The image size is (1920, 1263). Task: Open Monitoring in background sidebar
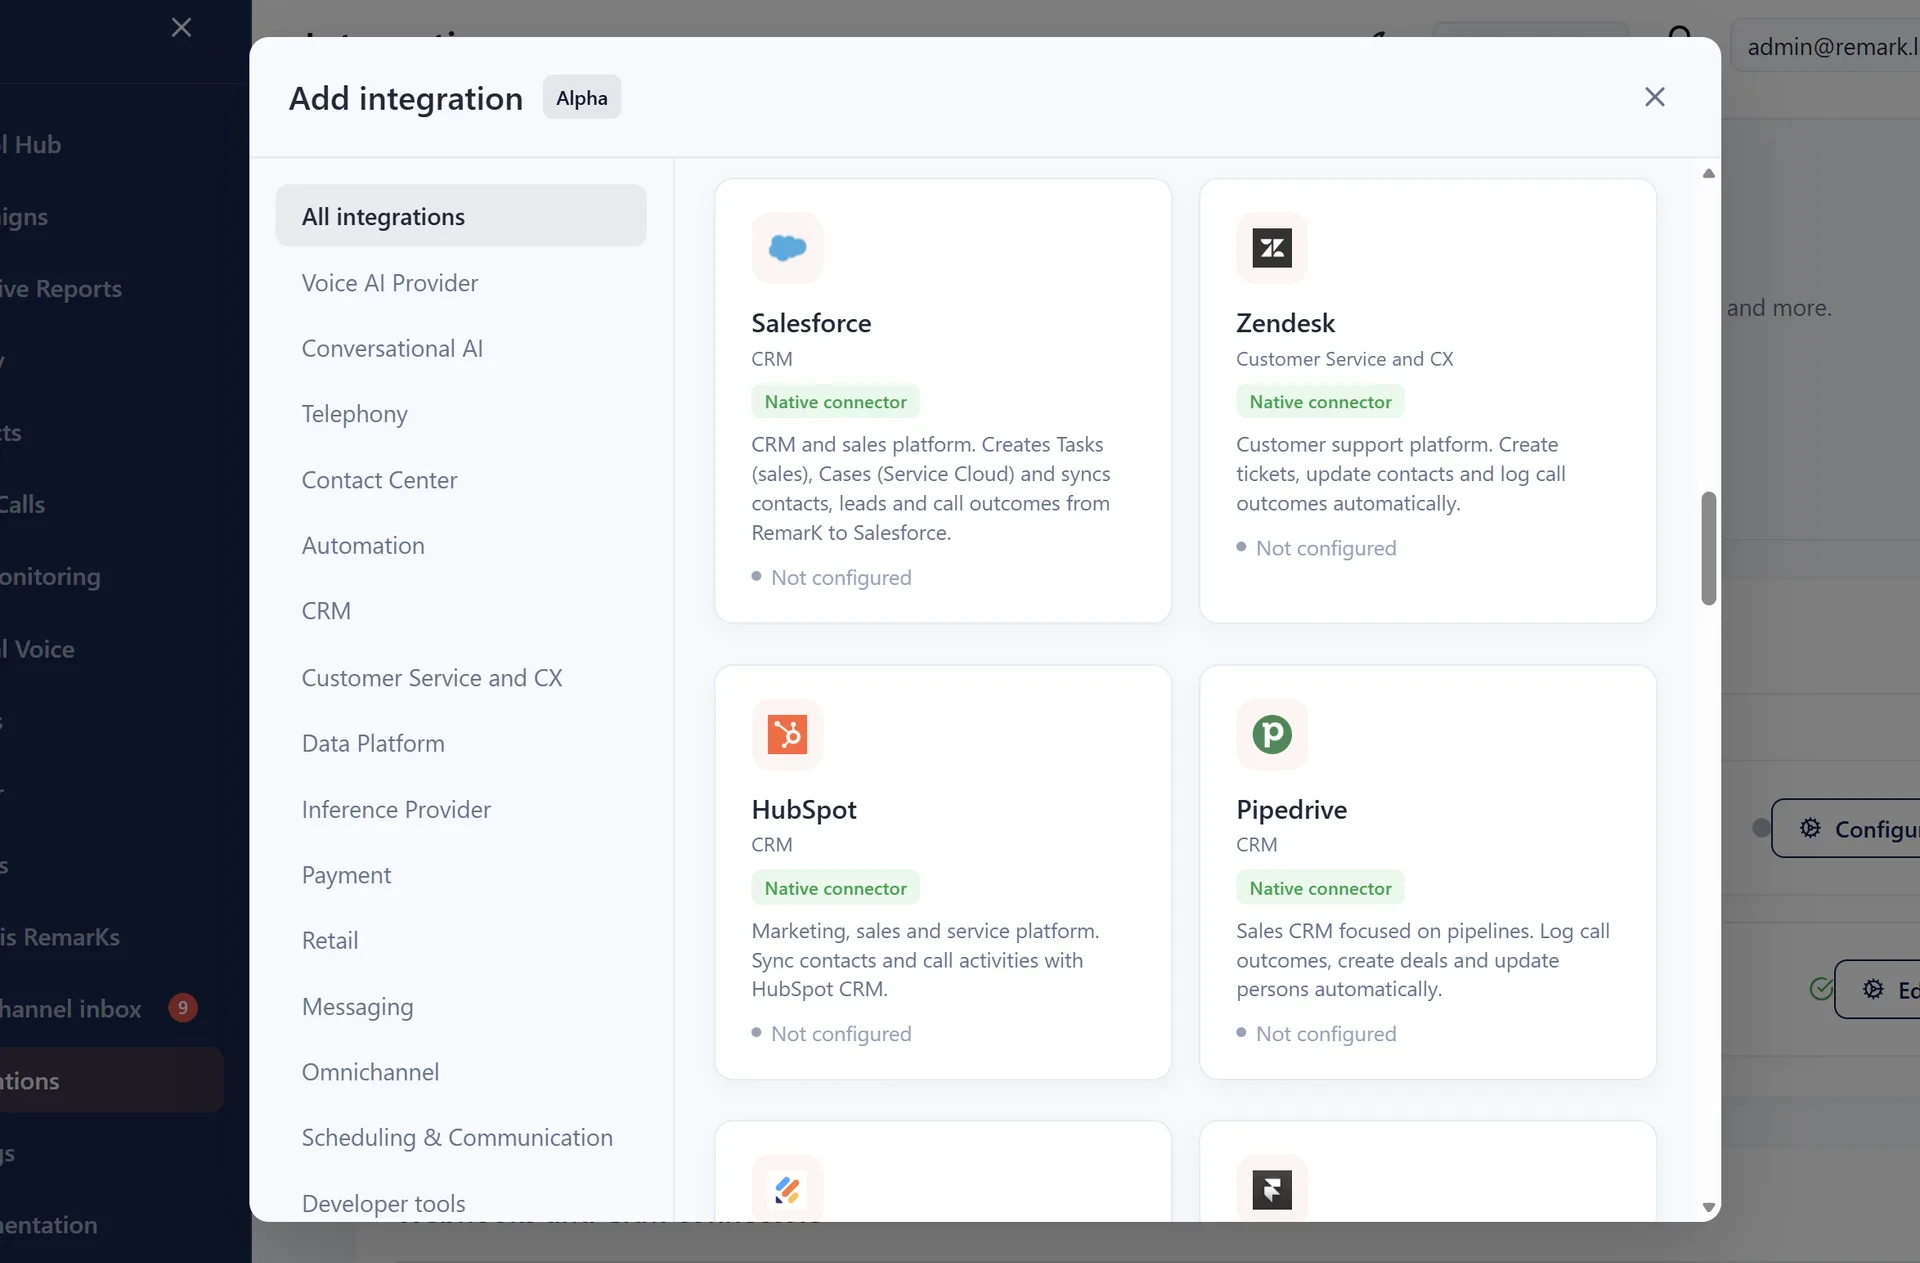[51, 577]
